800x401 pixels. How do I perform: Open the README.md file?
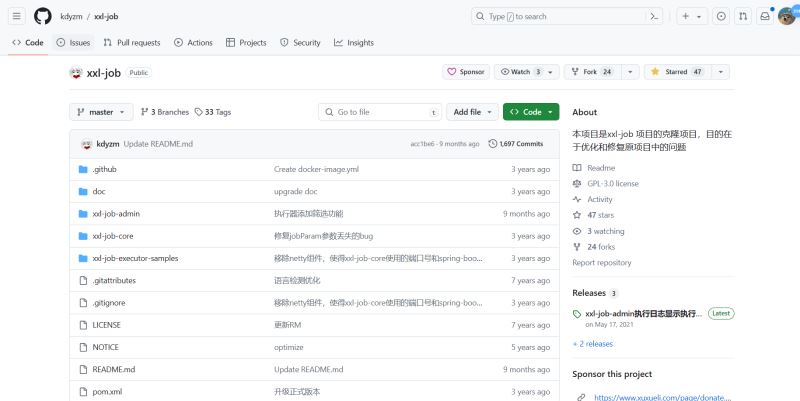114,369
